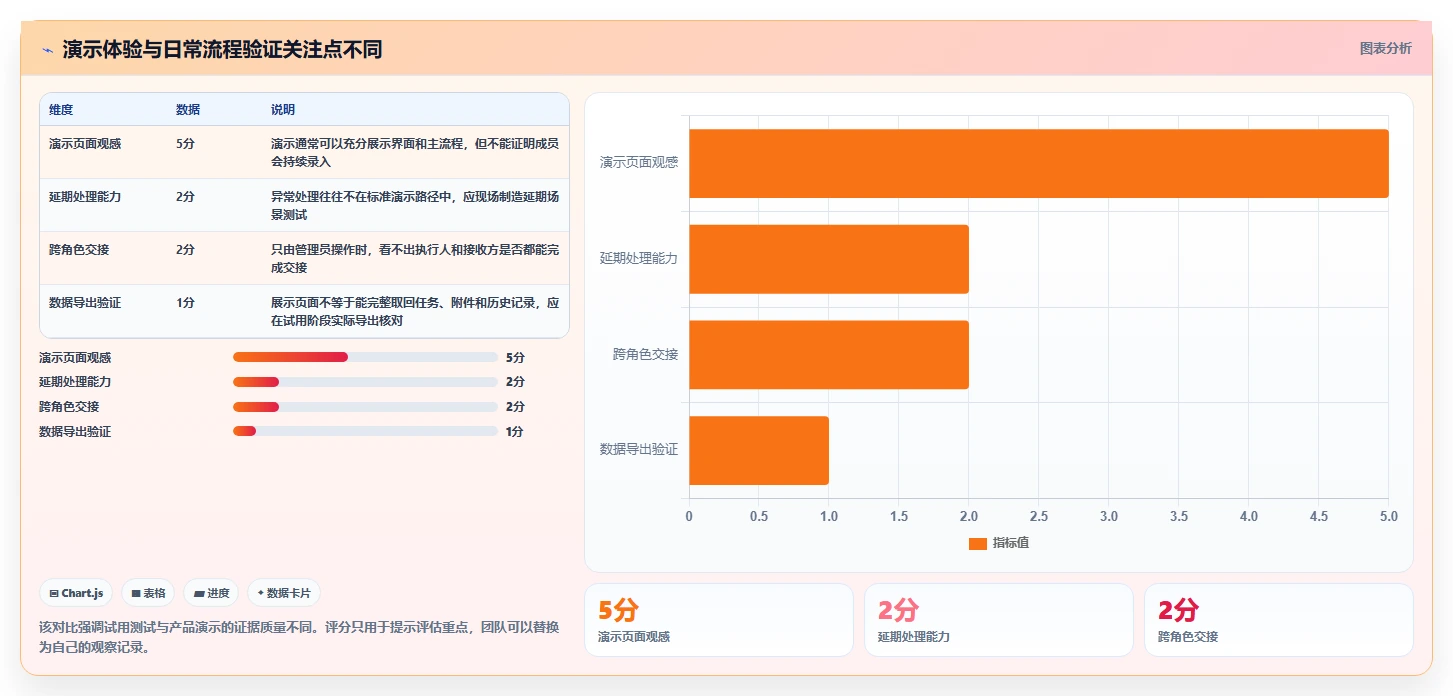This screenshot has width=1453, height=696.
Task: Click the 5.0 axis tick label
Action: (1388, 517)
